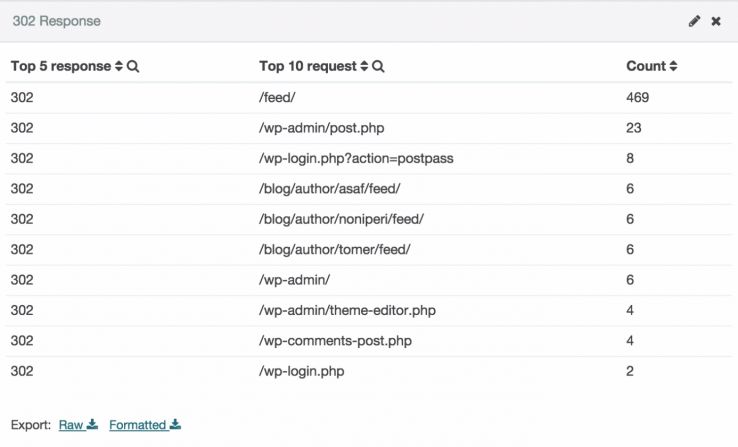738x447 pixels.
Task: Click the count value 469
Action: (637, 97)
